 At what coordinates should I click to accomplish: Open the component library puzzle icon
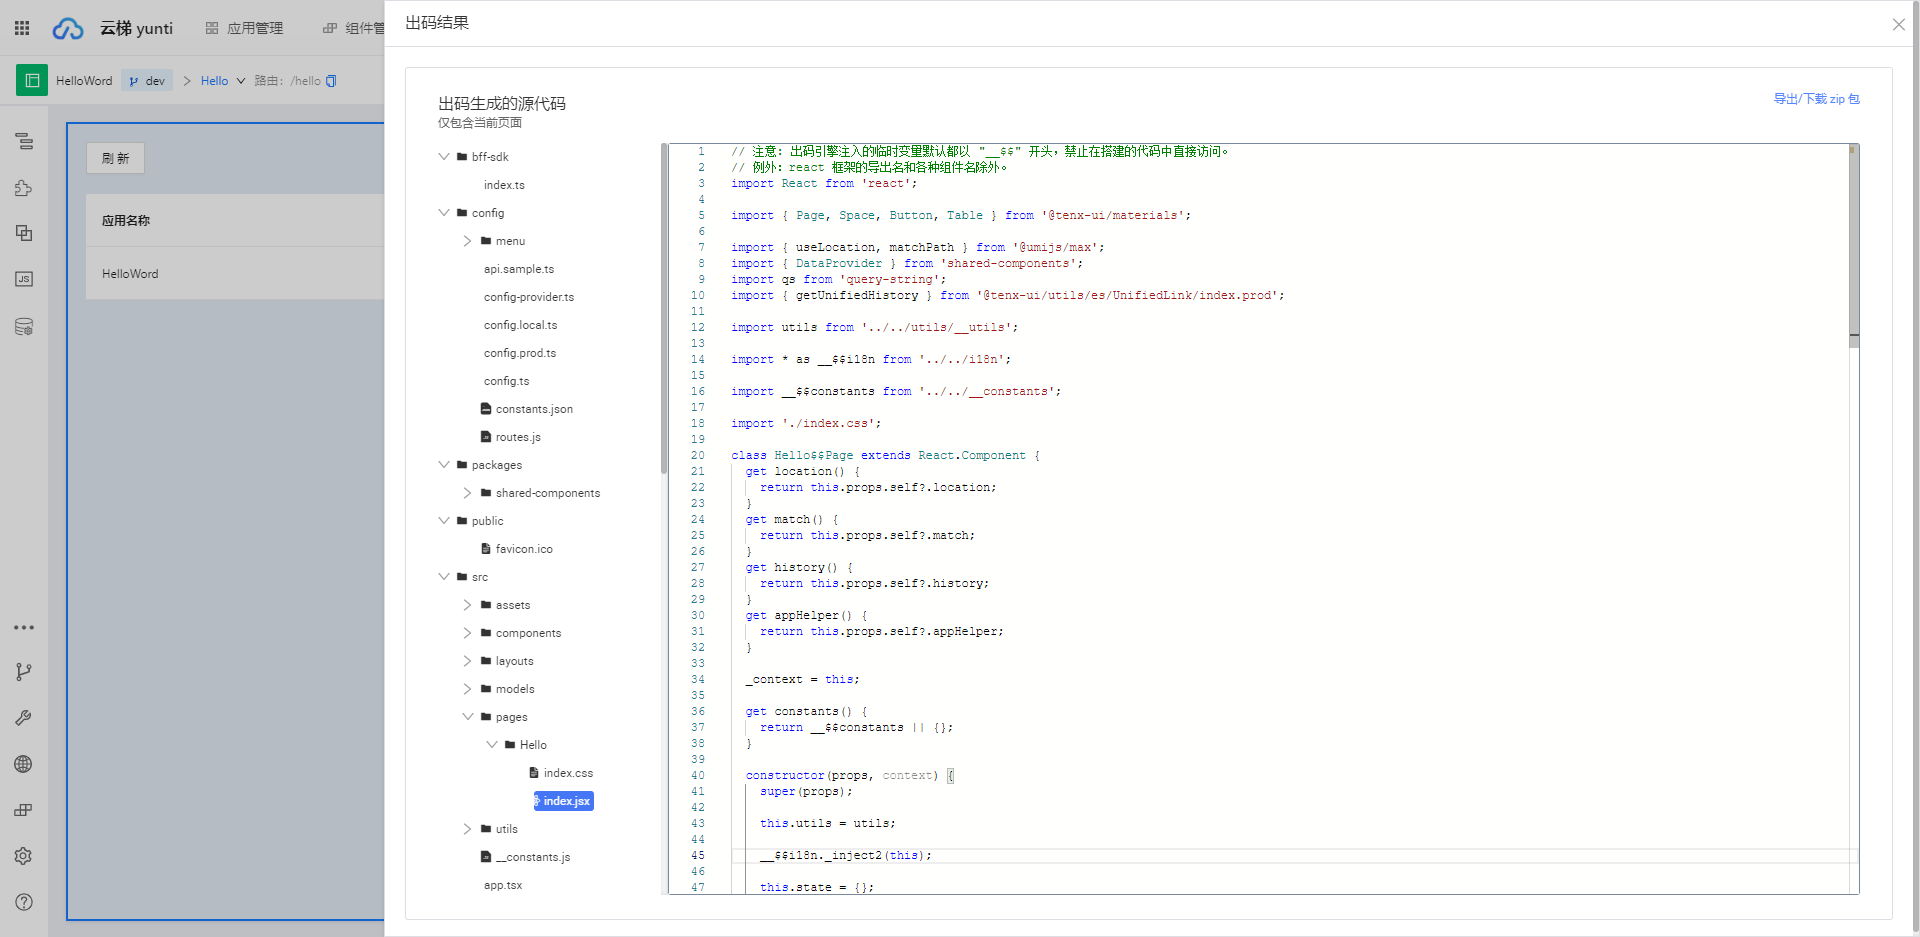(x=24, y=188)
